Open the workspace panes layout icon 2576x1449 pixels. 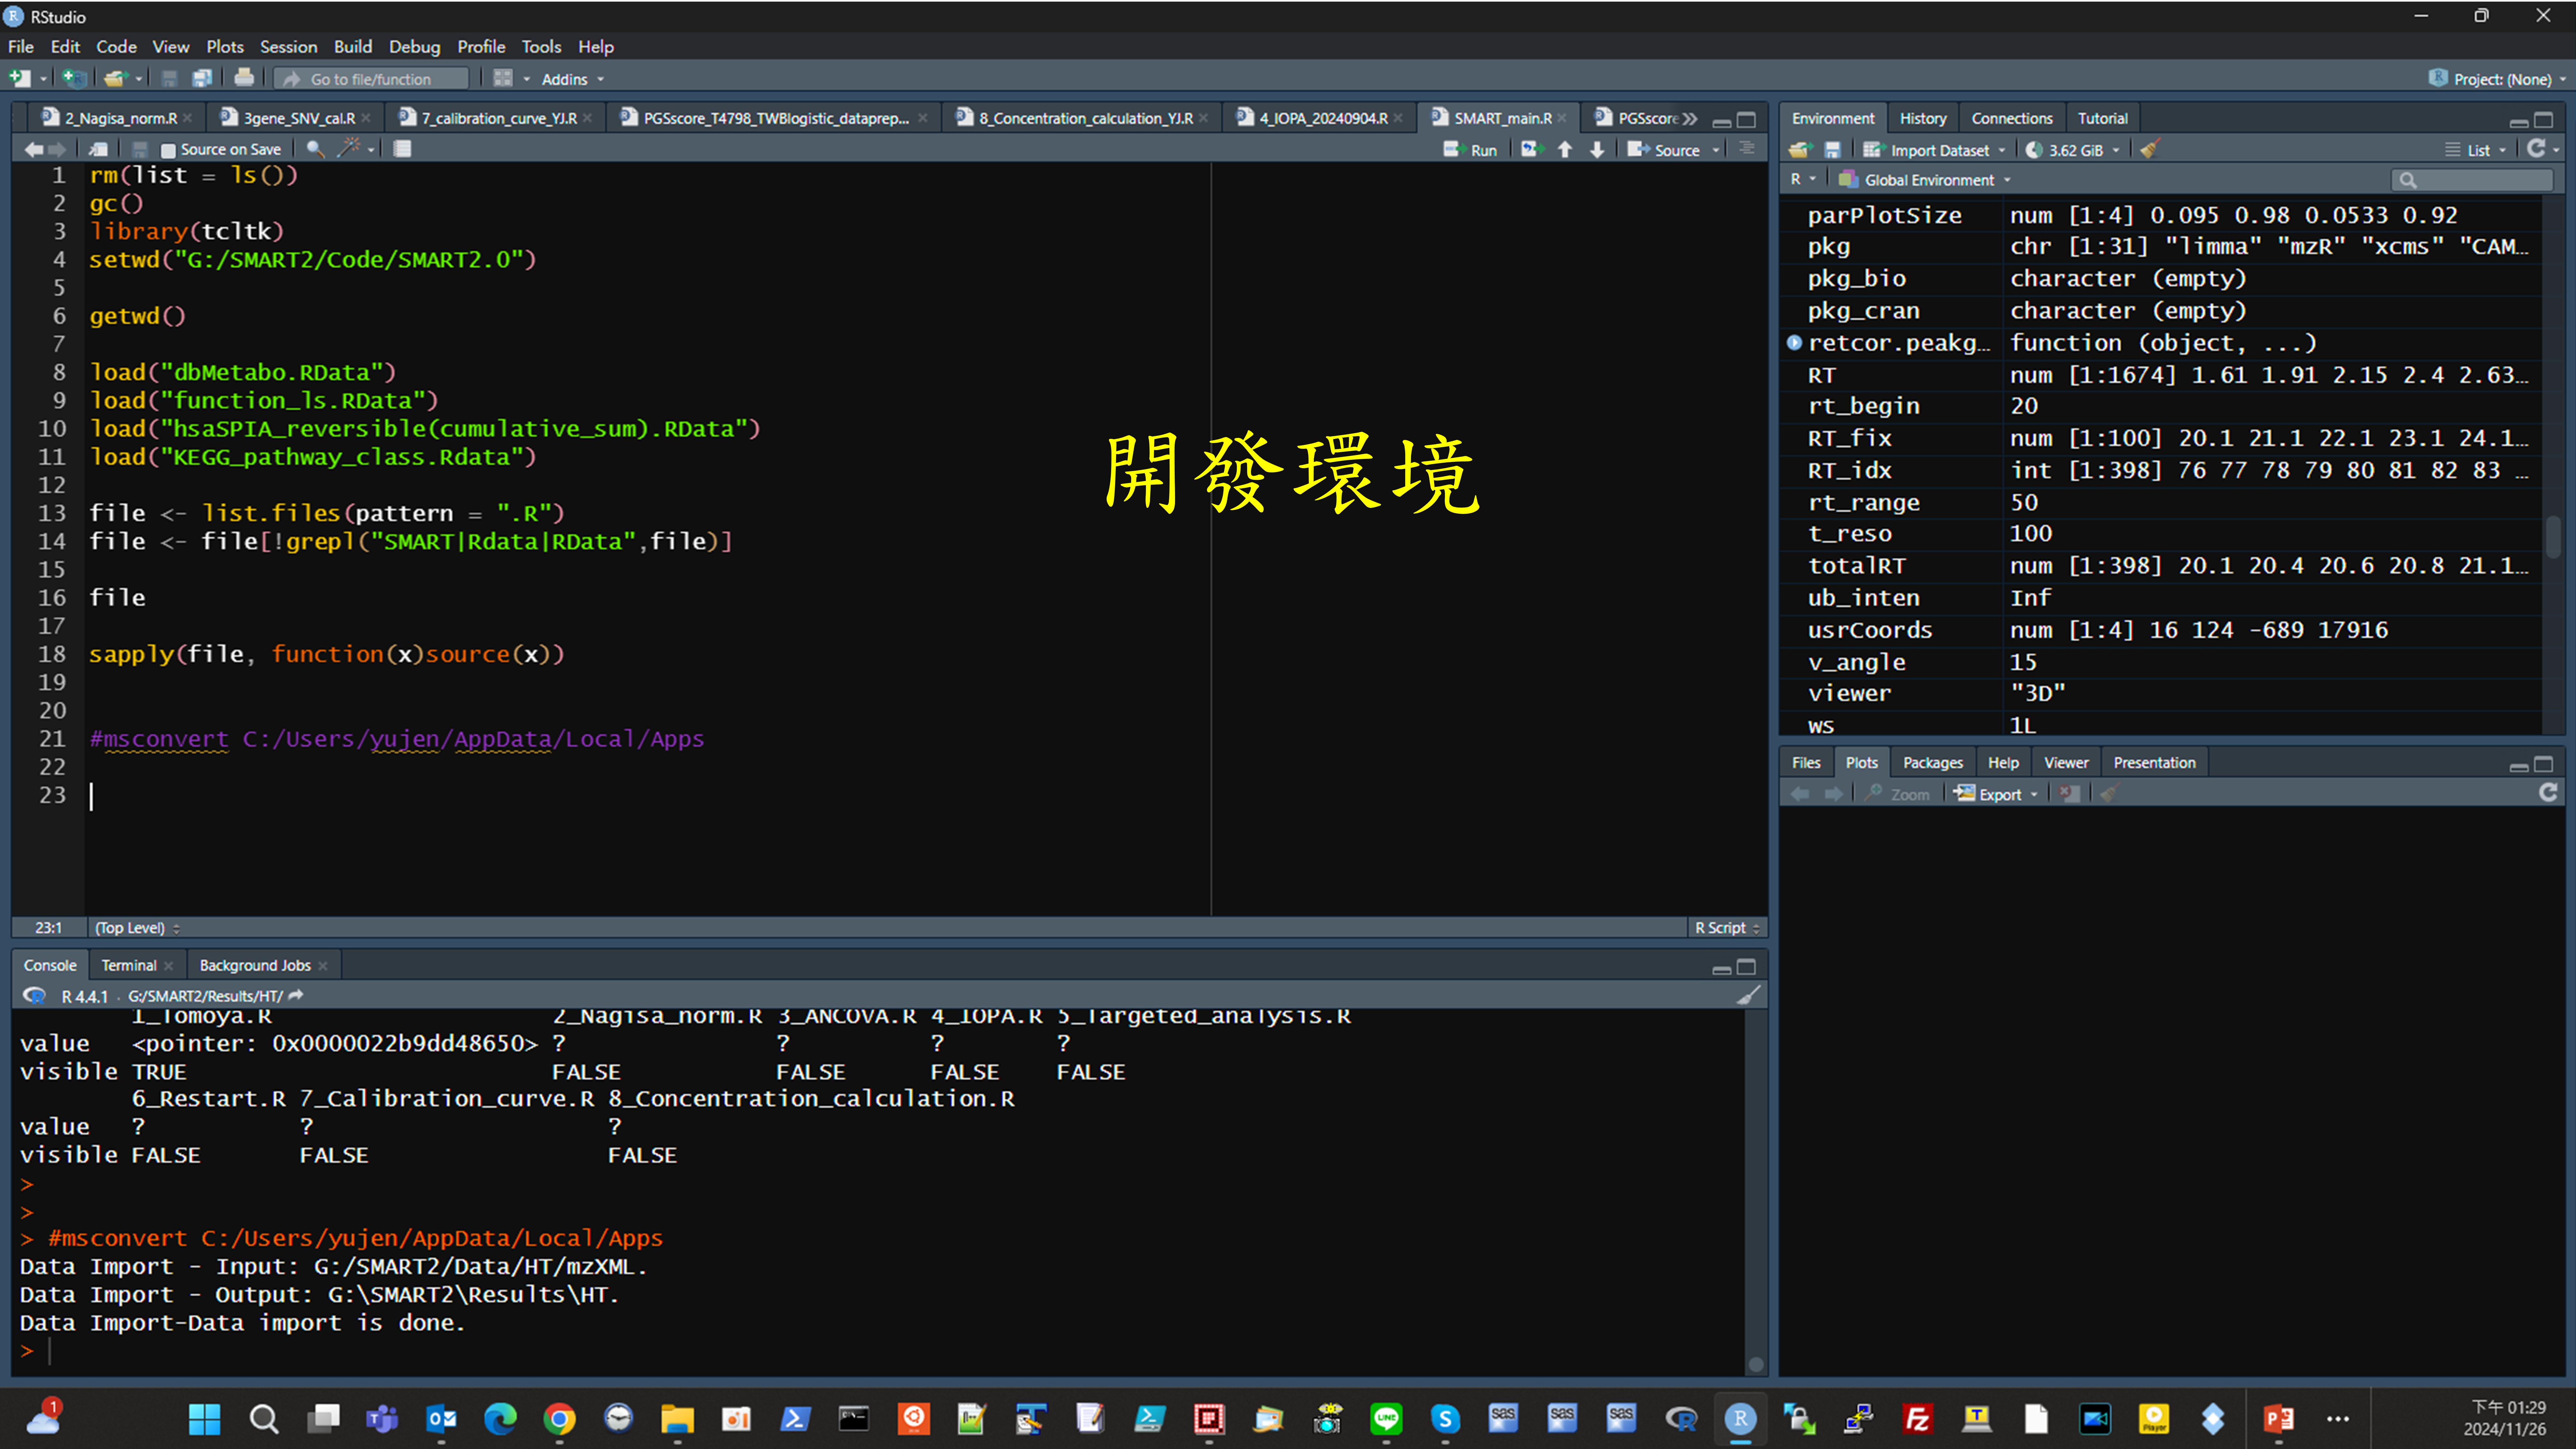pyautogui.click(x=503, y=78)
